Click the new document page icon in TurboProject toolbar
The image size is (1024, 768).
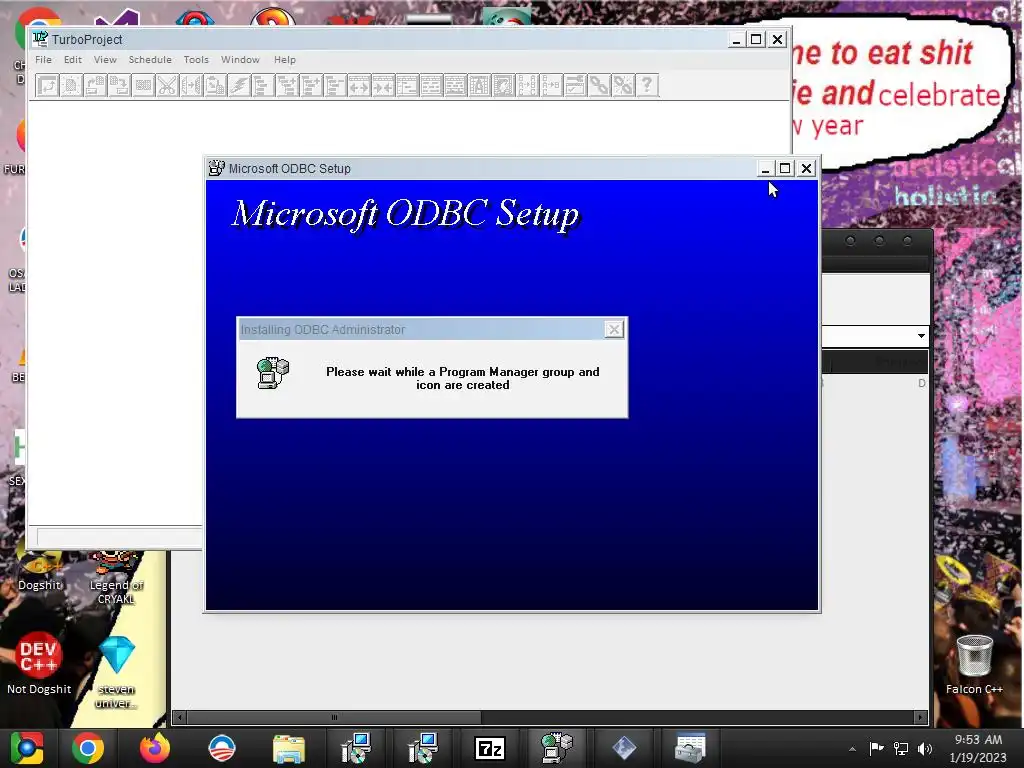coord(71,86)
